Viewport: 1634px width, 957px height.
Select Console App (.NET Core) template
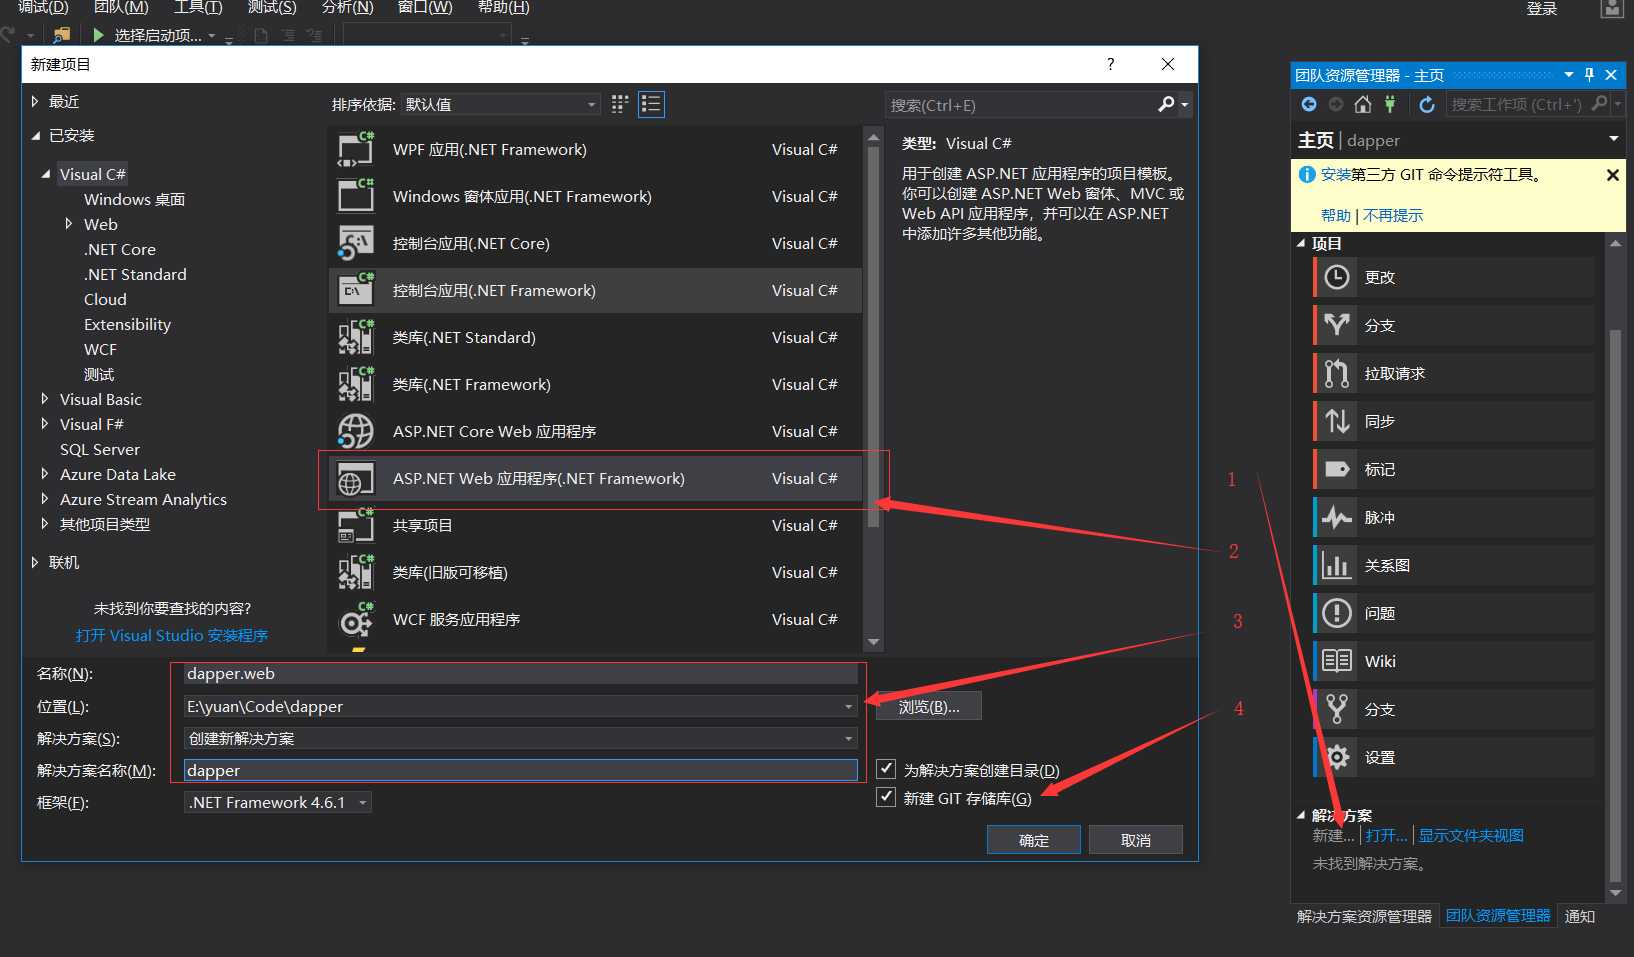595,243
